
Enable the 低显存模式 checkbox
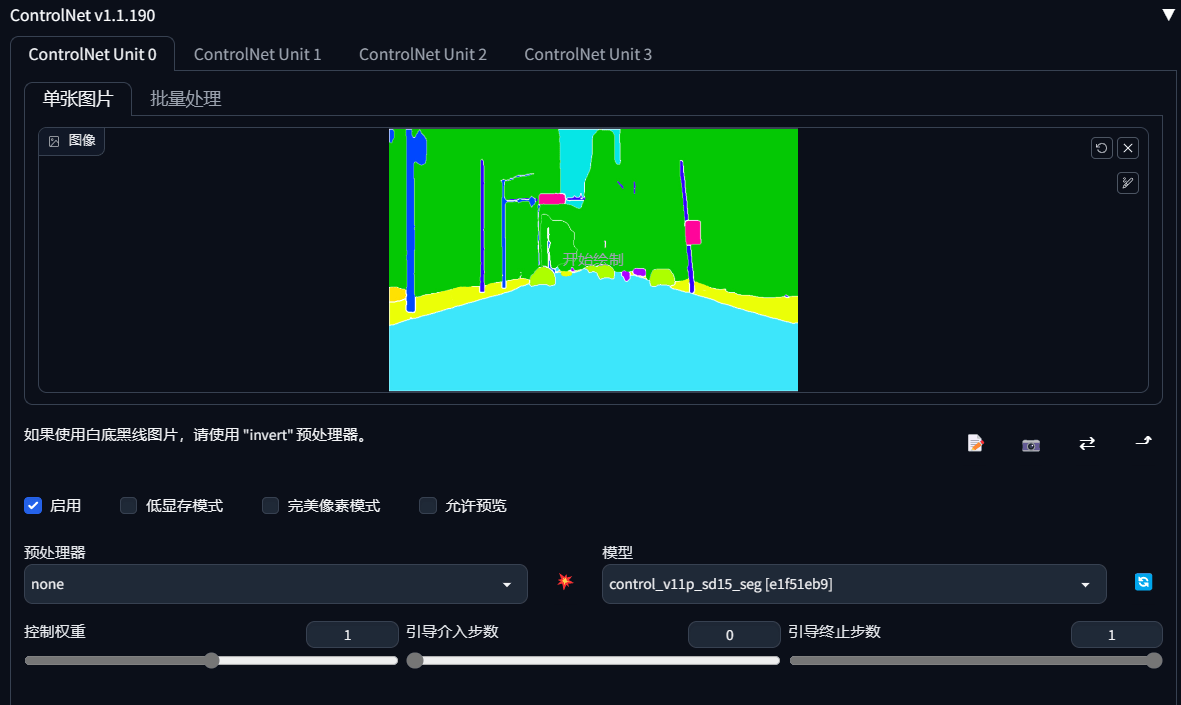coord(129,505)
